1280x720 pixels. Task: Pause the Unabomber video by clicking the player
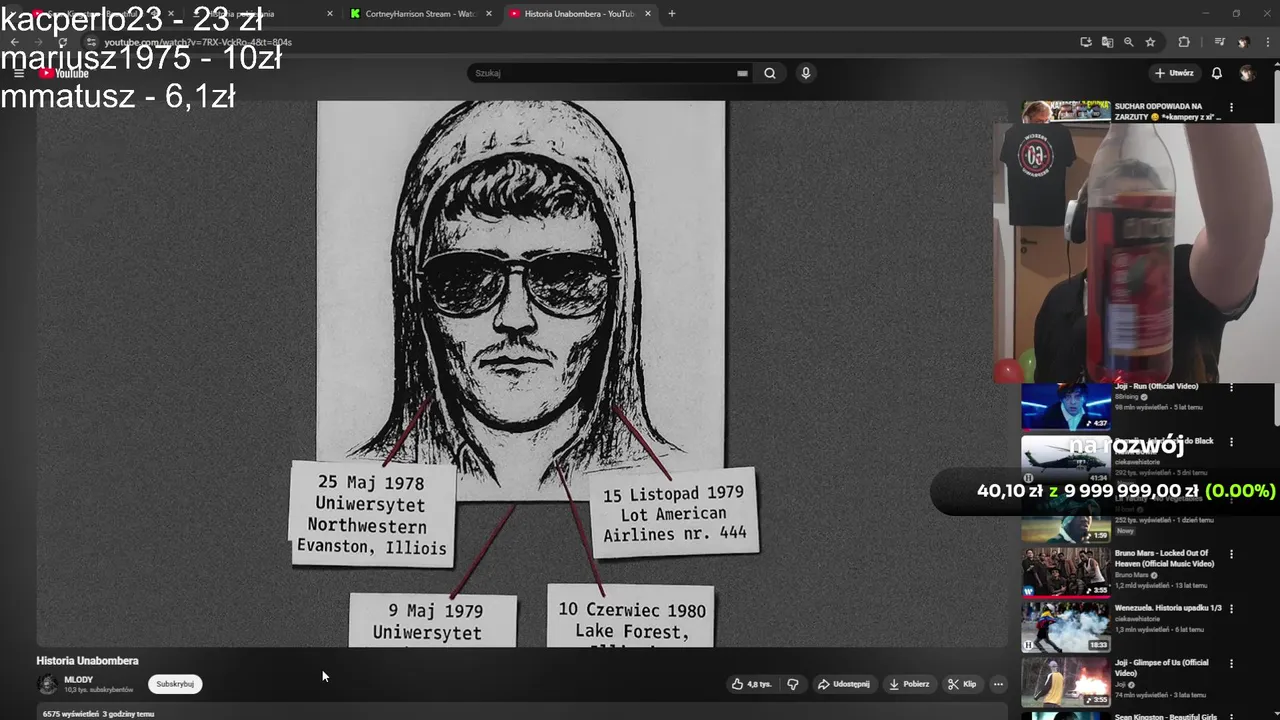click(x=521, y=373)
